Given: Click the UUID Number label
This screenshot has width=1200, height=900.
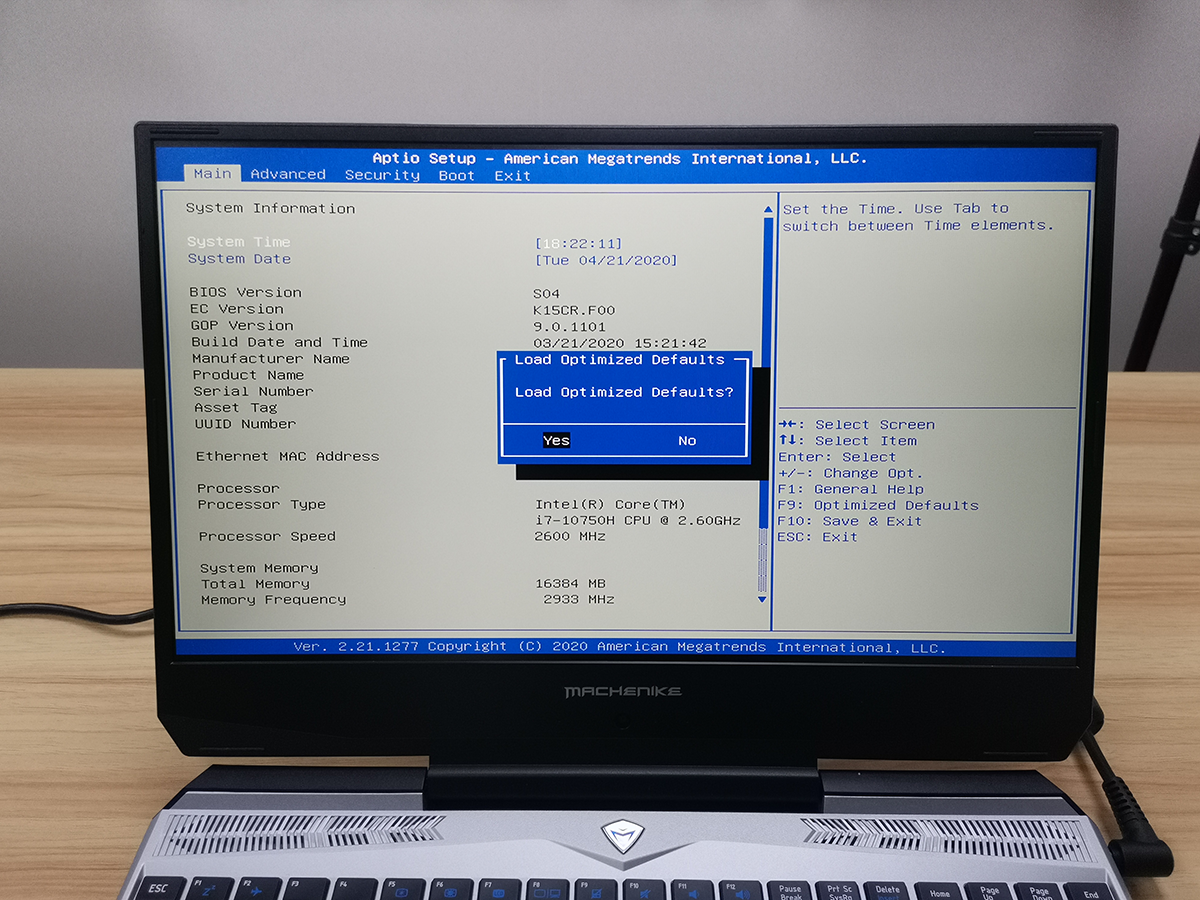Looking at the screenshot, I should (x=245, y=424).
